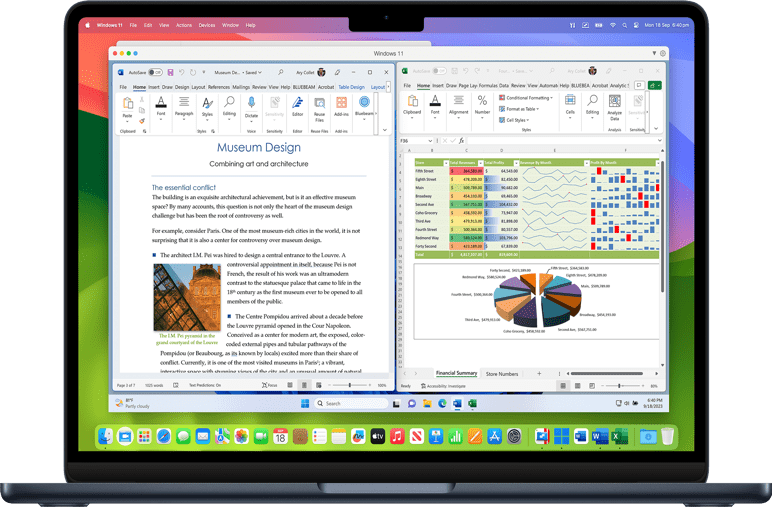772x507 pixels.
Task: Click the Add-ins icon in Word
Action: tap(342, 104)
